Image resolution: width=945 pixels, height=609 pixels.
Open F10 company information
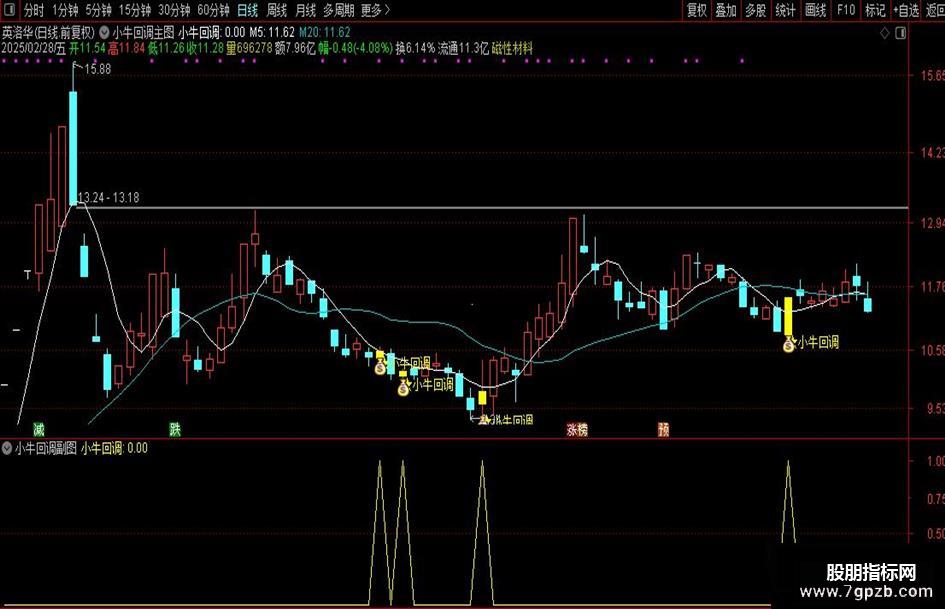(846, 10)
